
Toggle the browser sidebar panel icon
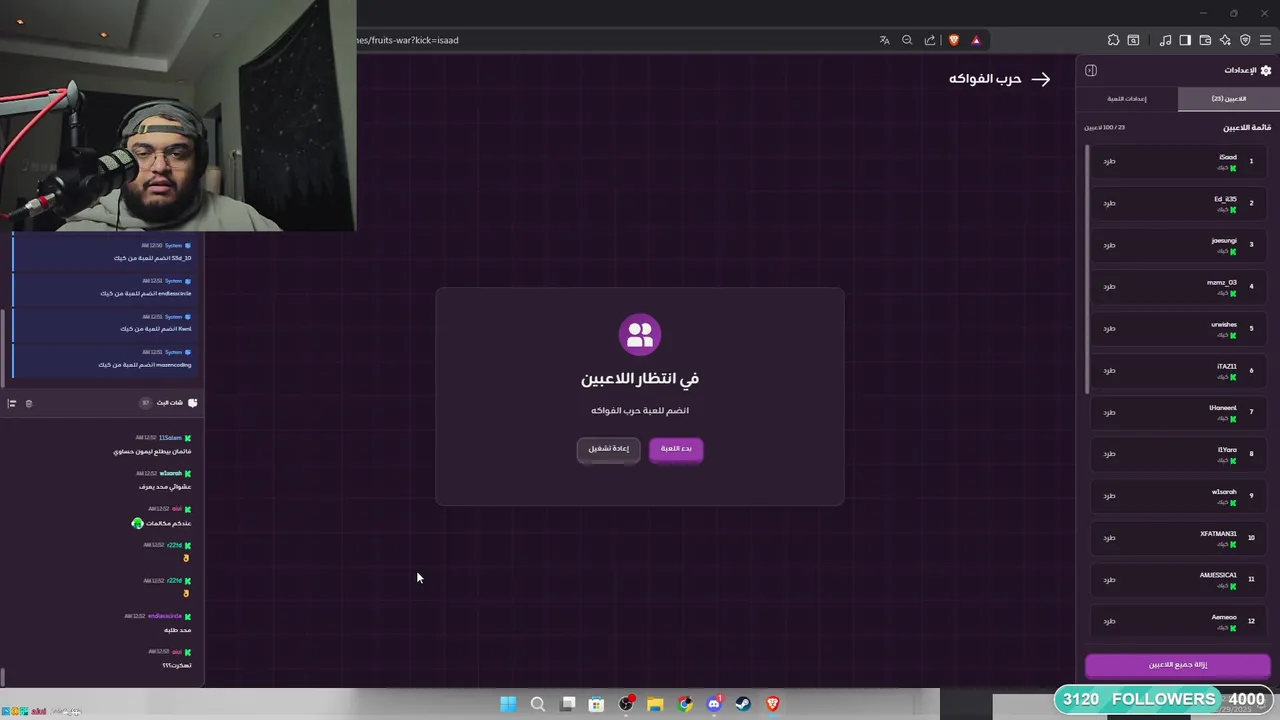click(x=1185, y=40)
